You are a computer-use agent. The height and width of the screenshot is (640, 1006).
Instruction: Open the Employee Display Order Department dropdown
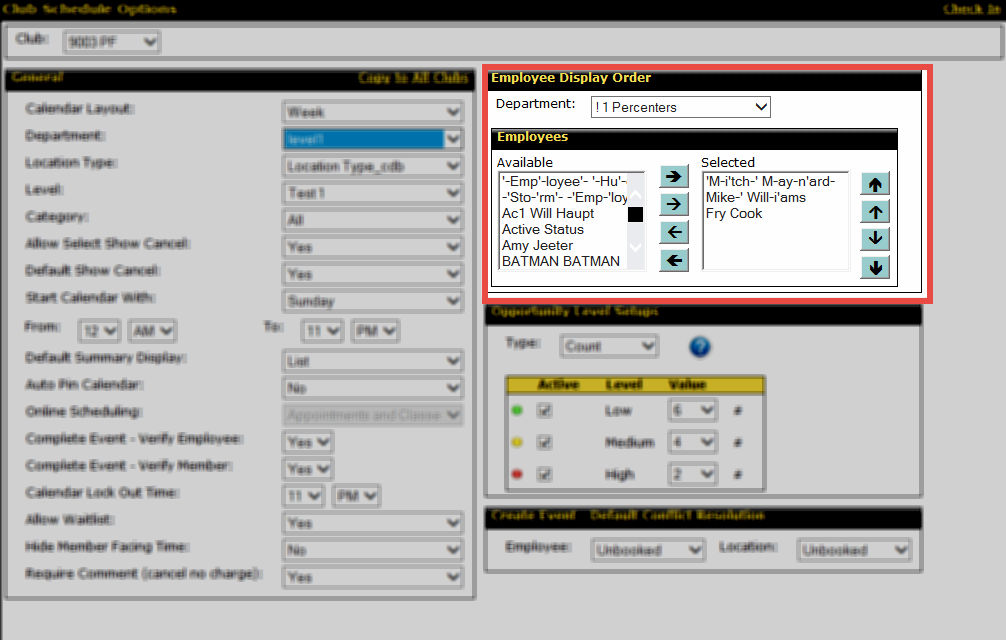coord(680,107)
